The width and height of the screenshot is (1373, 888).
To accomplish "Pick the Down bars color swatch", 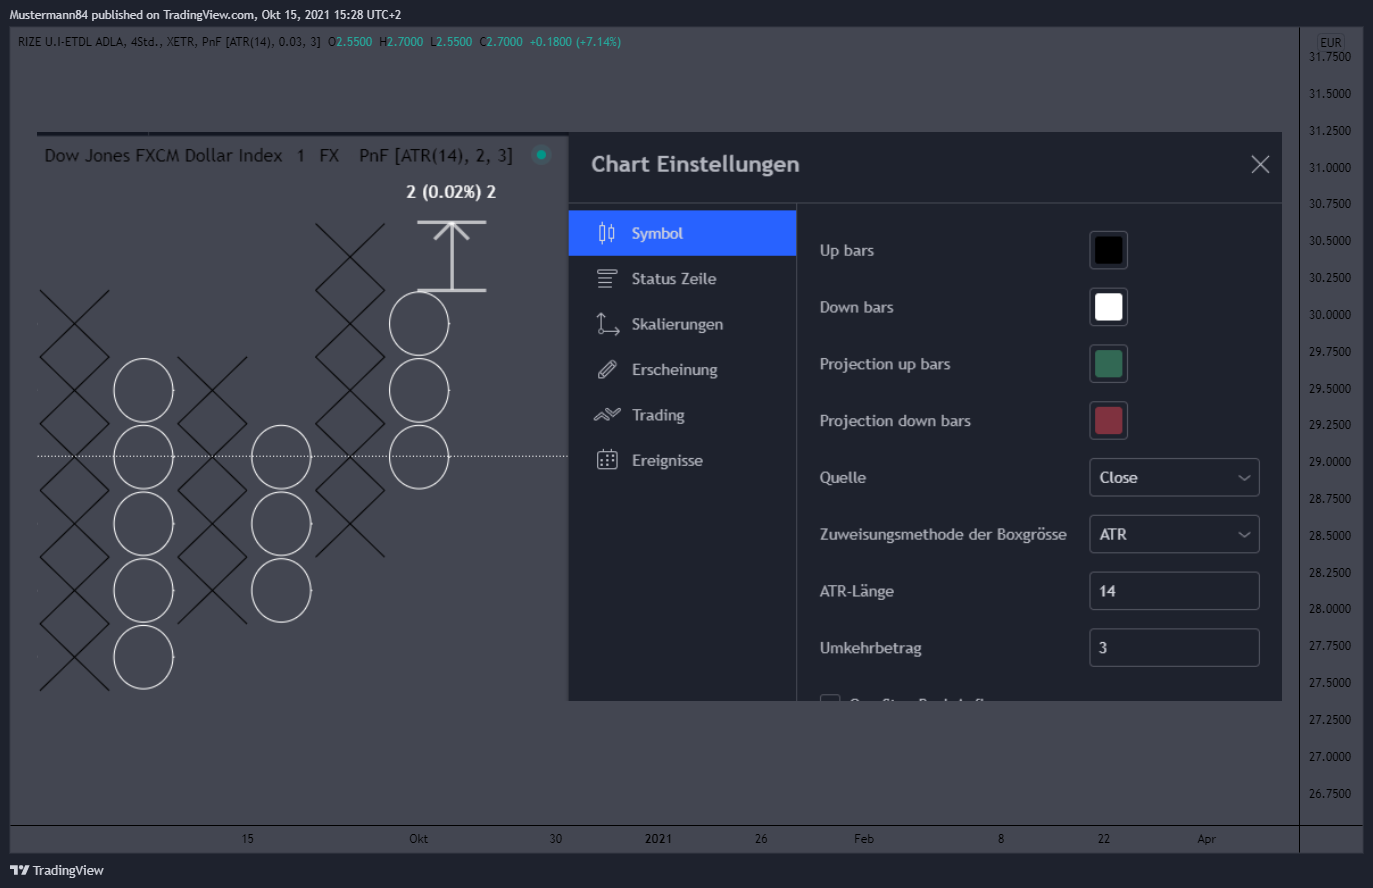I will (x=1108, y=307).
